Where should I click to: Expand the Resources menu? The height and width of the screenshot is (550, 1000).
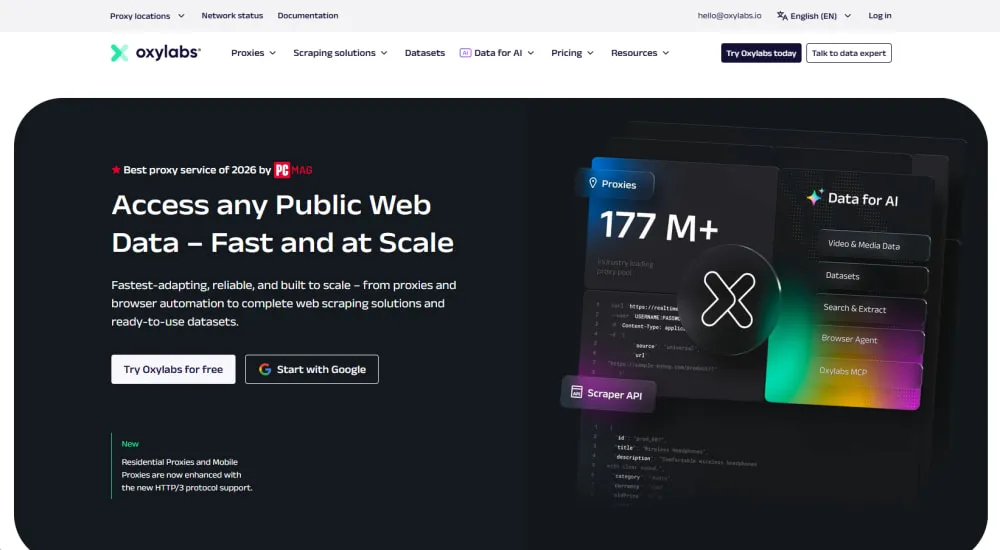coord(640,53)
